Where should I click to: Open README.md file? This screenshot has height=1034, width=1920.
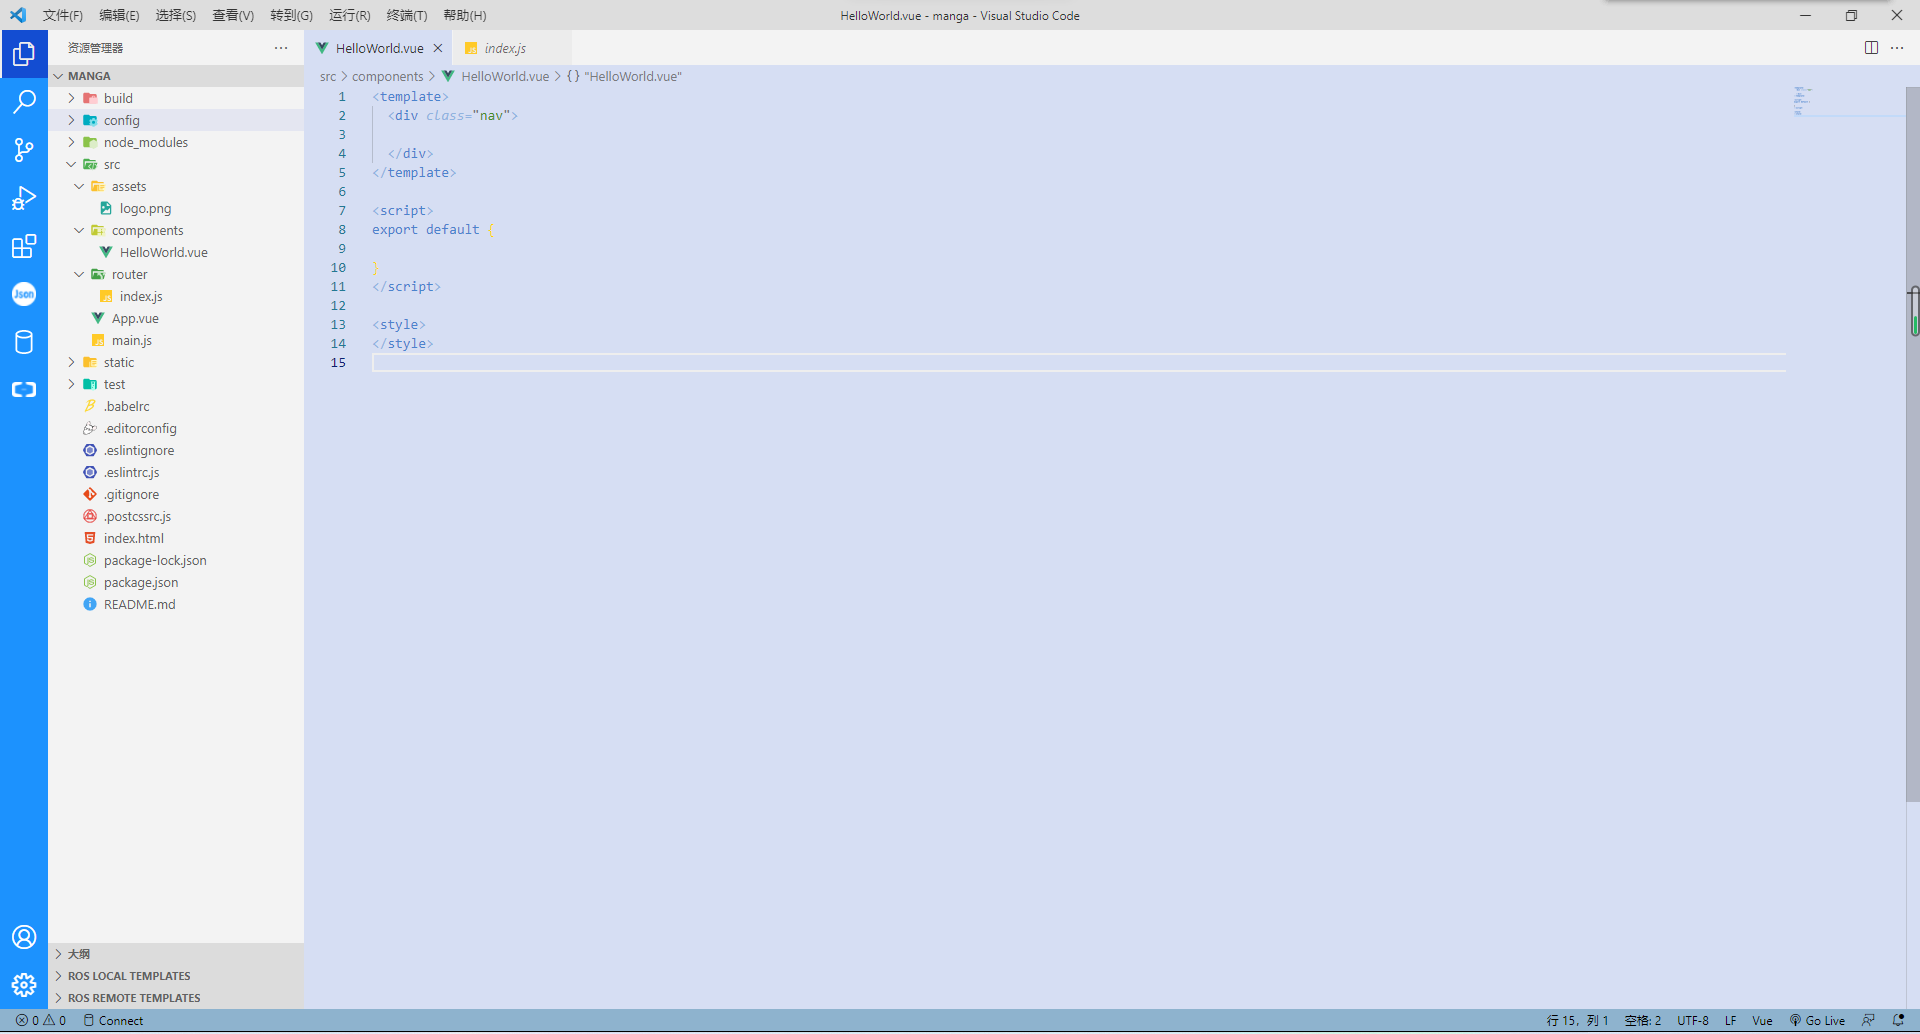pyautogui.click(x=176, y=604)
